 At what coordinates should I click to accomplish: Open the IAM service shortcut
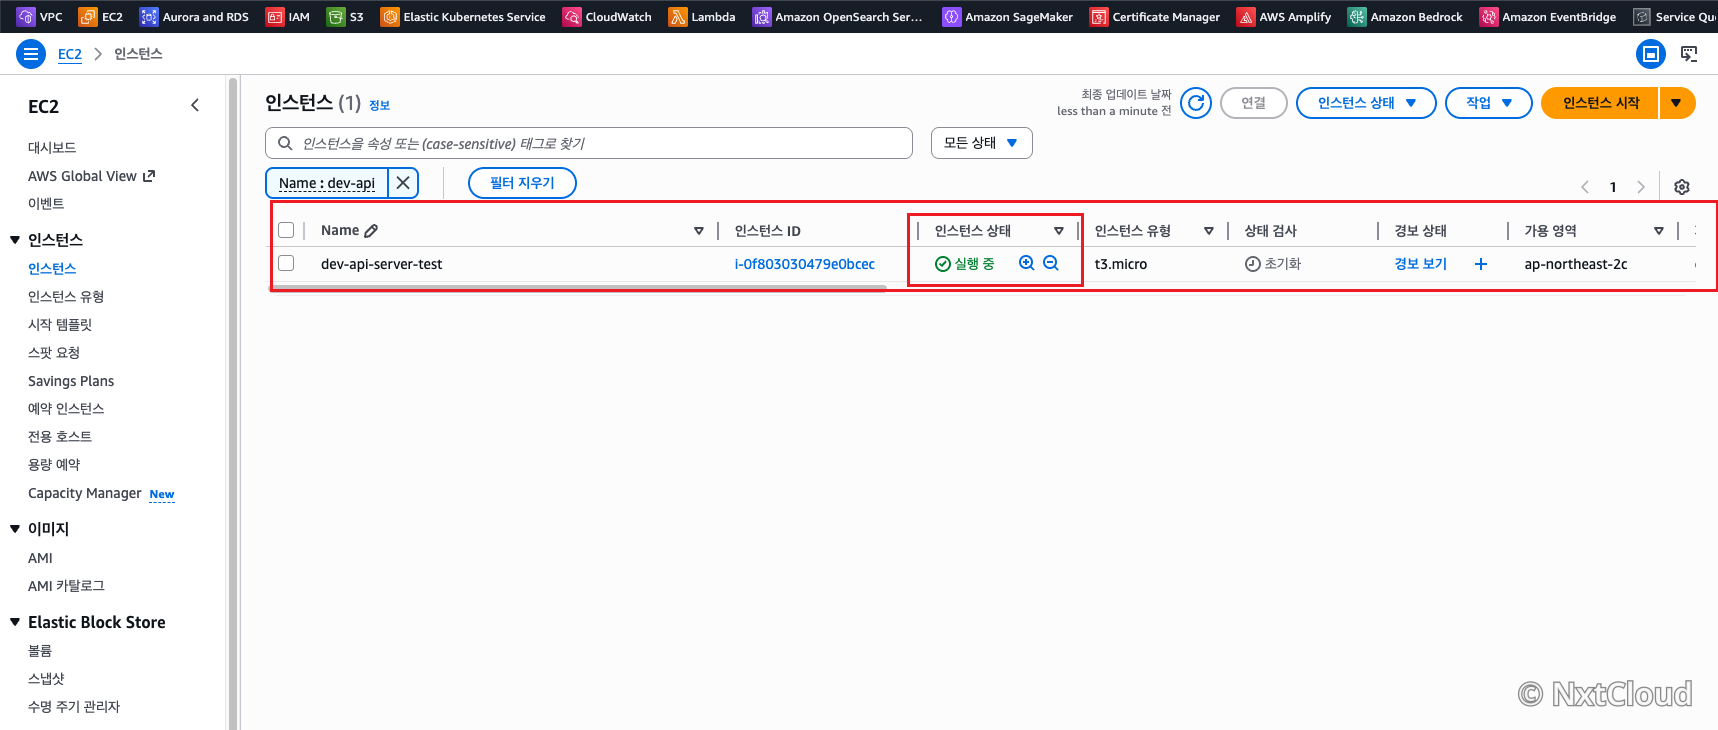click(x=288, y=16)
